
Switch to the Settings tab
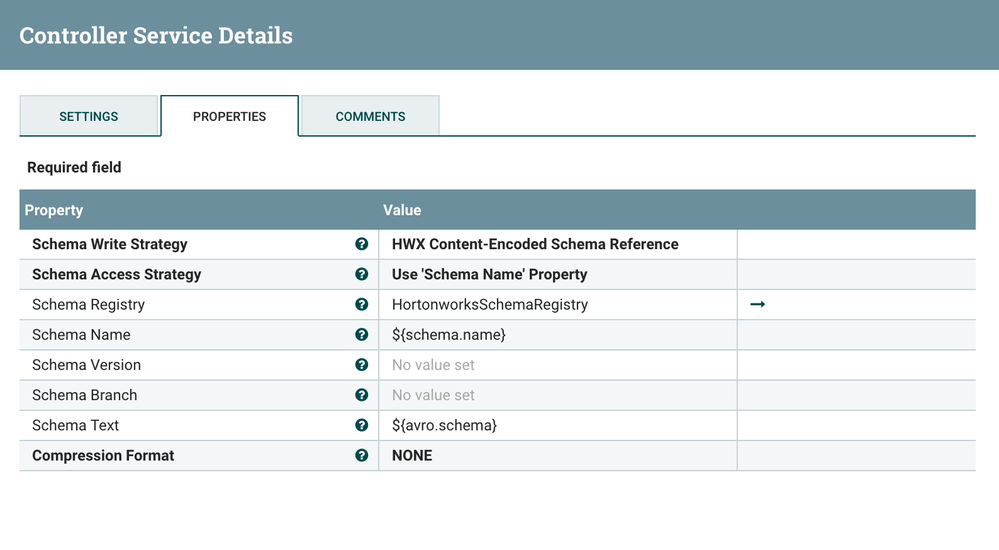click(89, 116)
